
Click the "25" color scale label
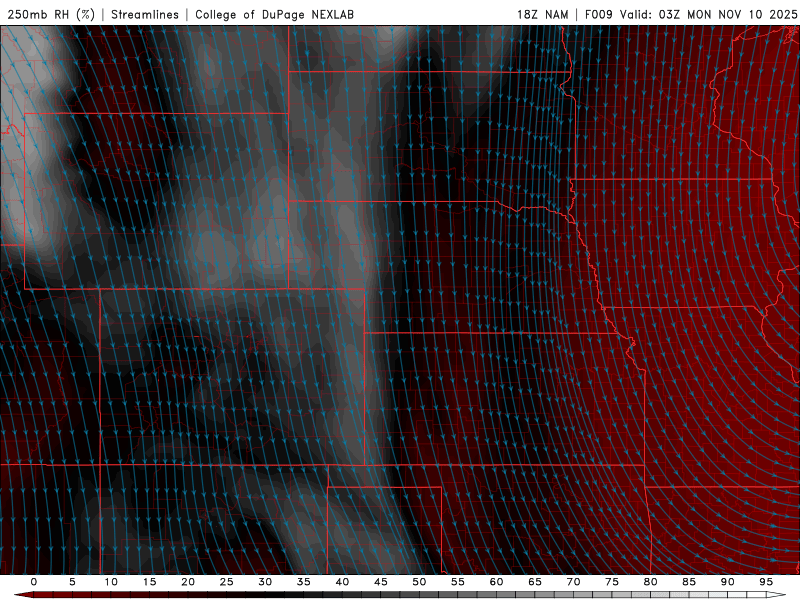(227, 582)
